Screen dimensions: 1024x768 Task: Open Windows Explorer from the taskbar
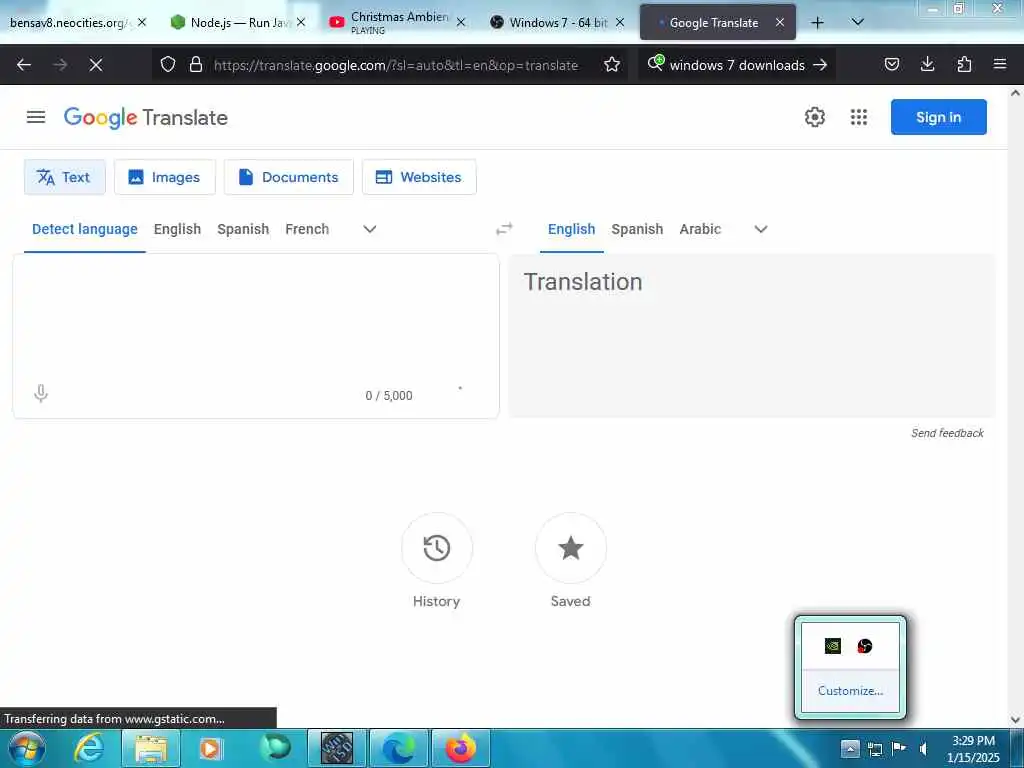pyautogui.click(x=151, y=748)
